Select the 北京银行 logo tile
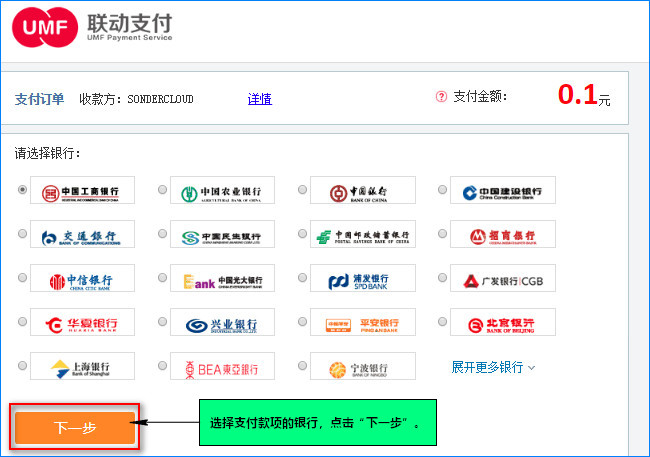The image size is (650, 457). point(503,322)
